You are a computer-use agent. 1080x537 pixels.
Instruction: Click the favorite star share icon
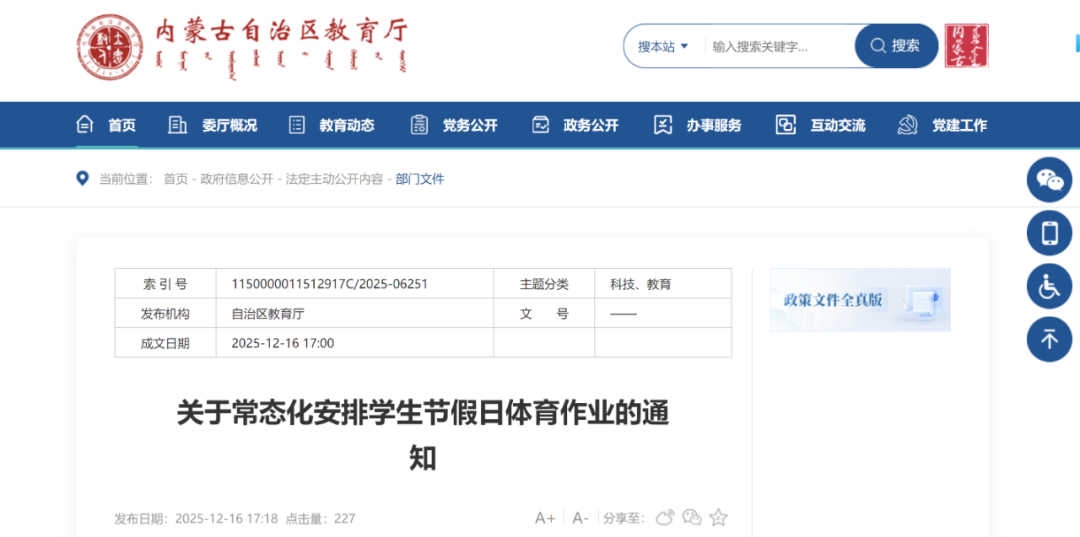[718, 518]
